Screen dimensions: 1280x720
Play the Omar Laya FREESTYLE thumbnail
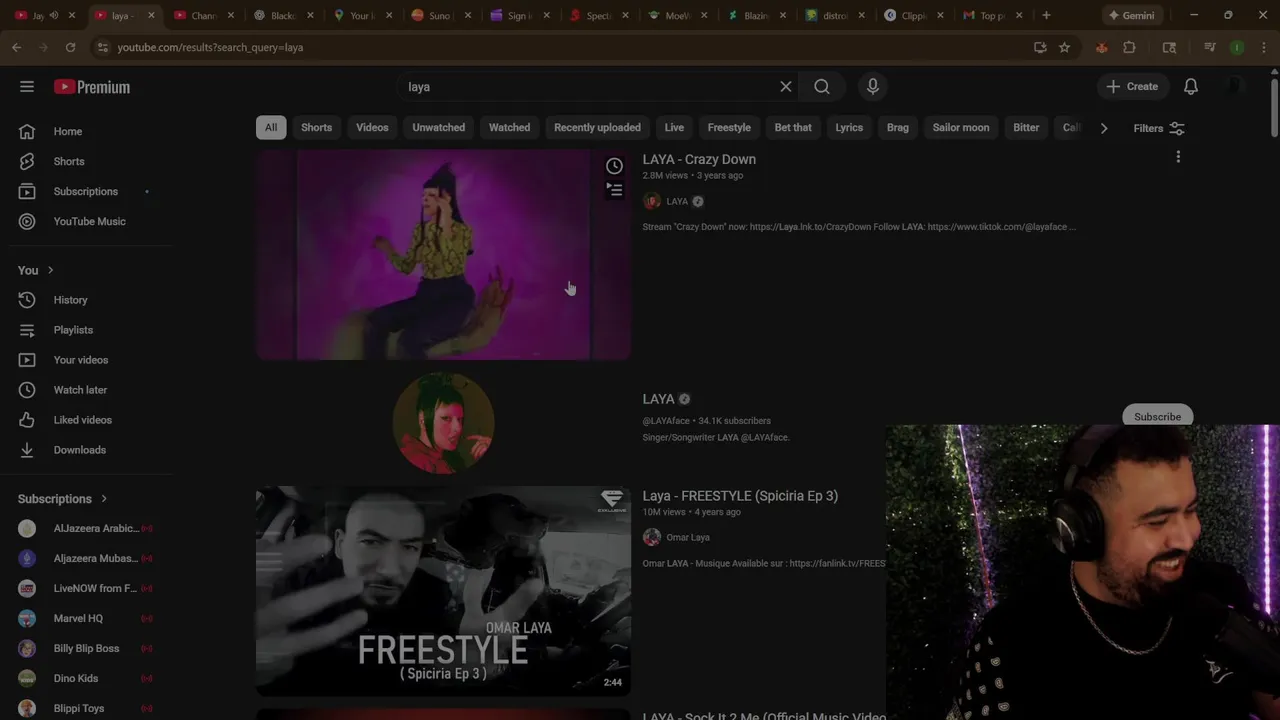click(443, 591)
